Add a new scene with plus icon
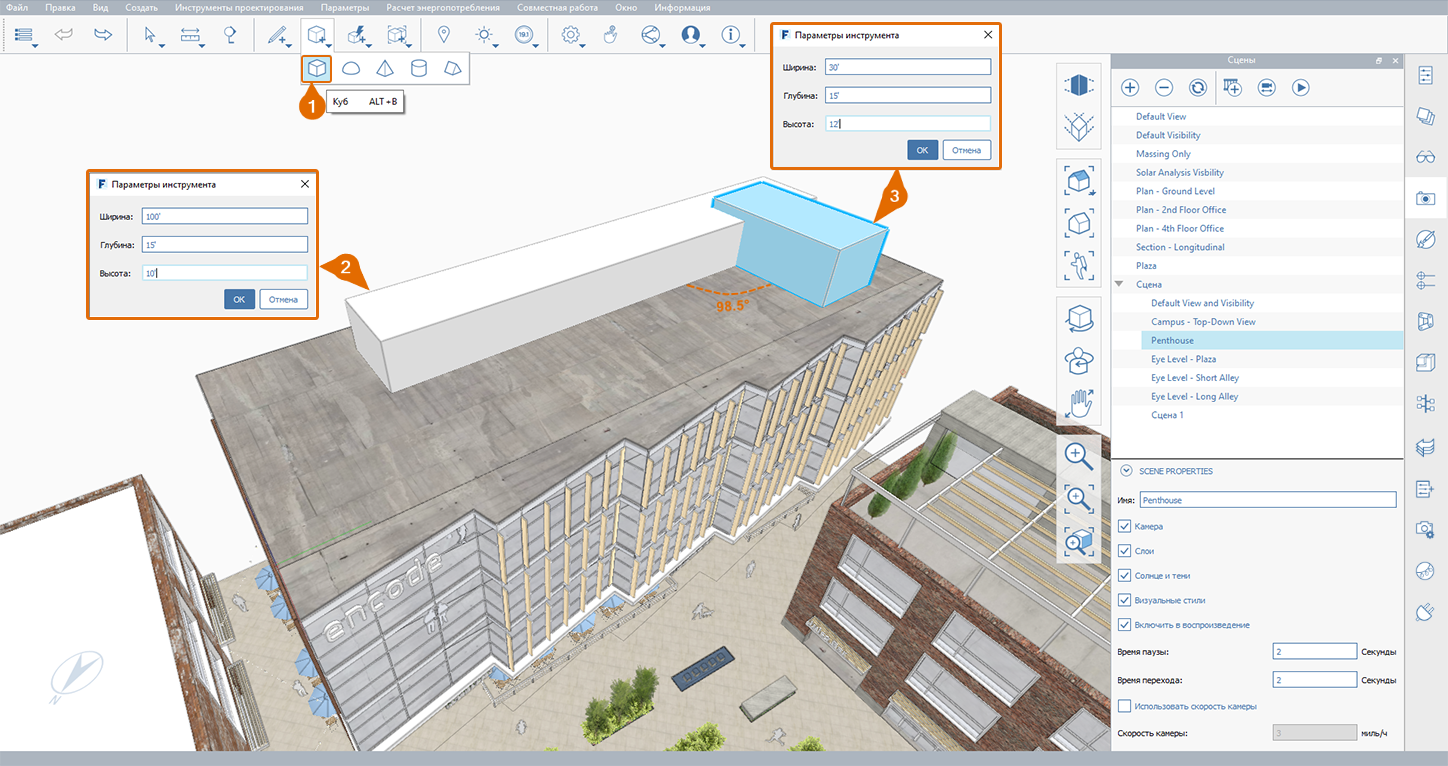The height and width of the screenshot is (766, 1448). pyautogui.click(x=1130, y=87)
